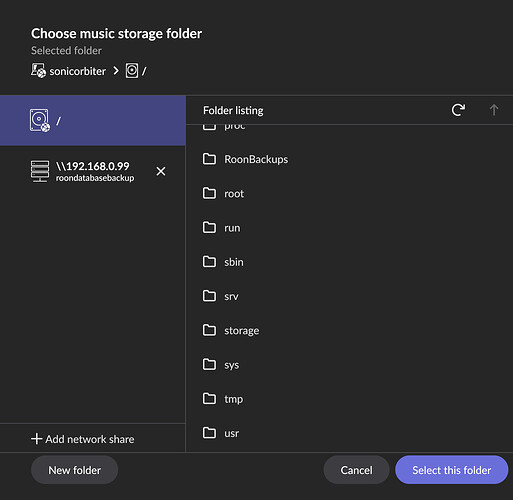Confirm with Select this folder
The image size is (513, 500).
(x=452, y=470)
